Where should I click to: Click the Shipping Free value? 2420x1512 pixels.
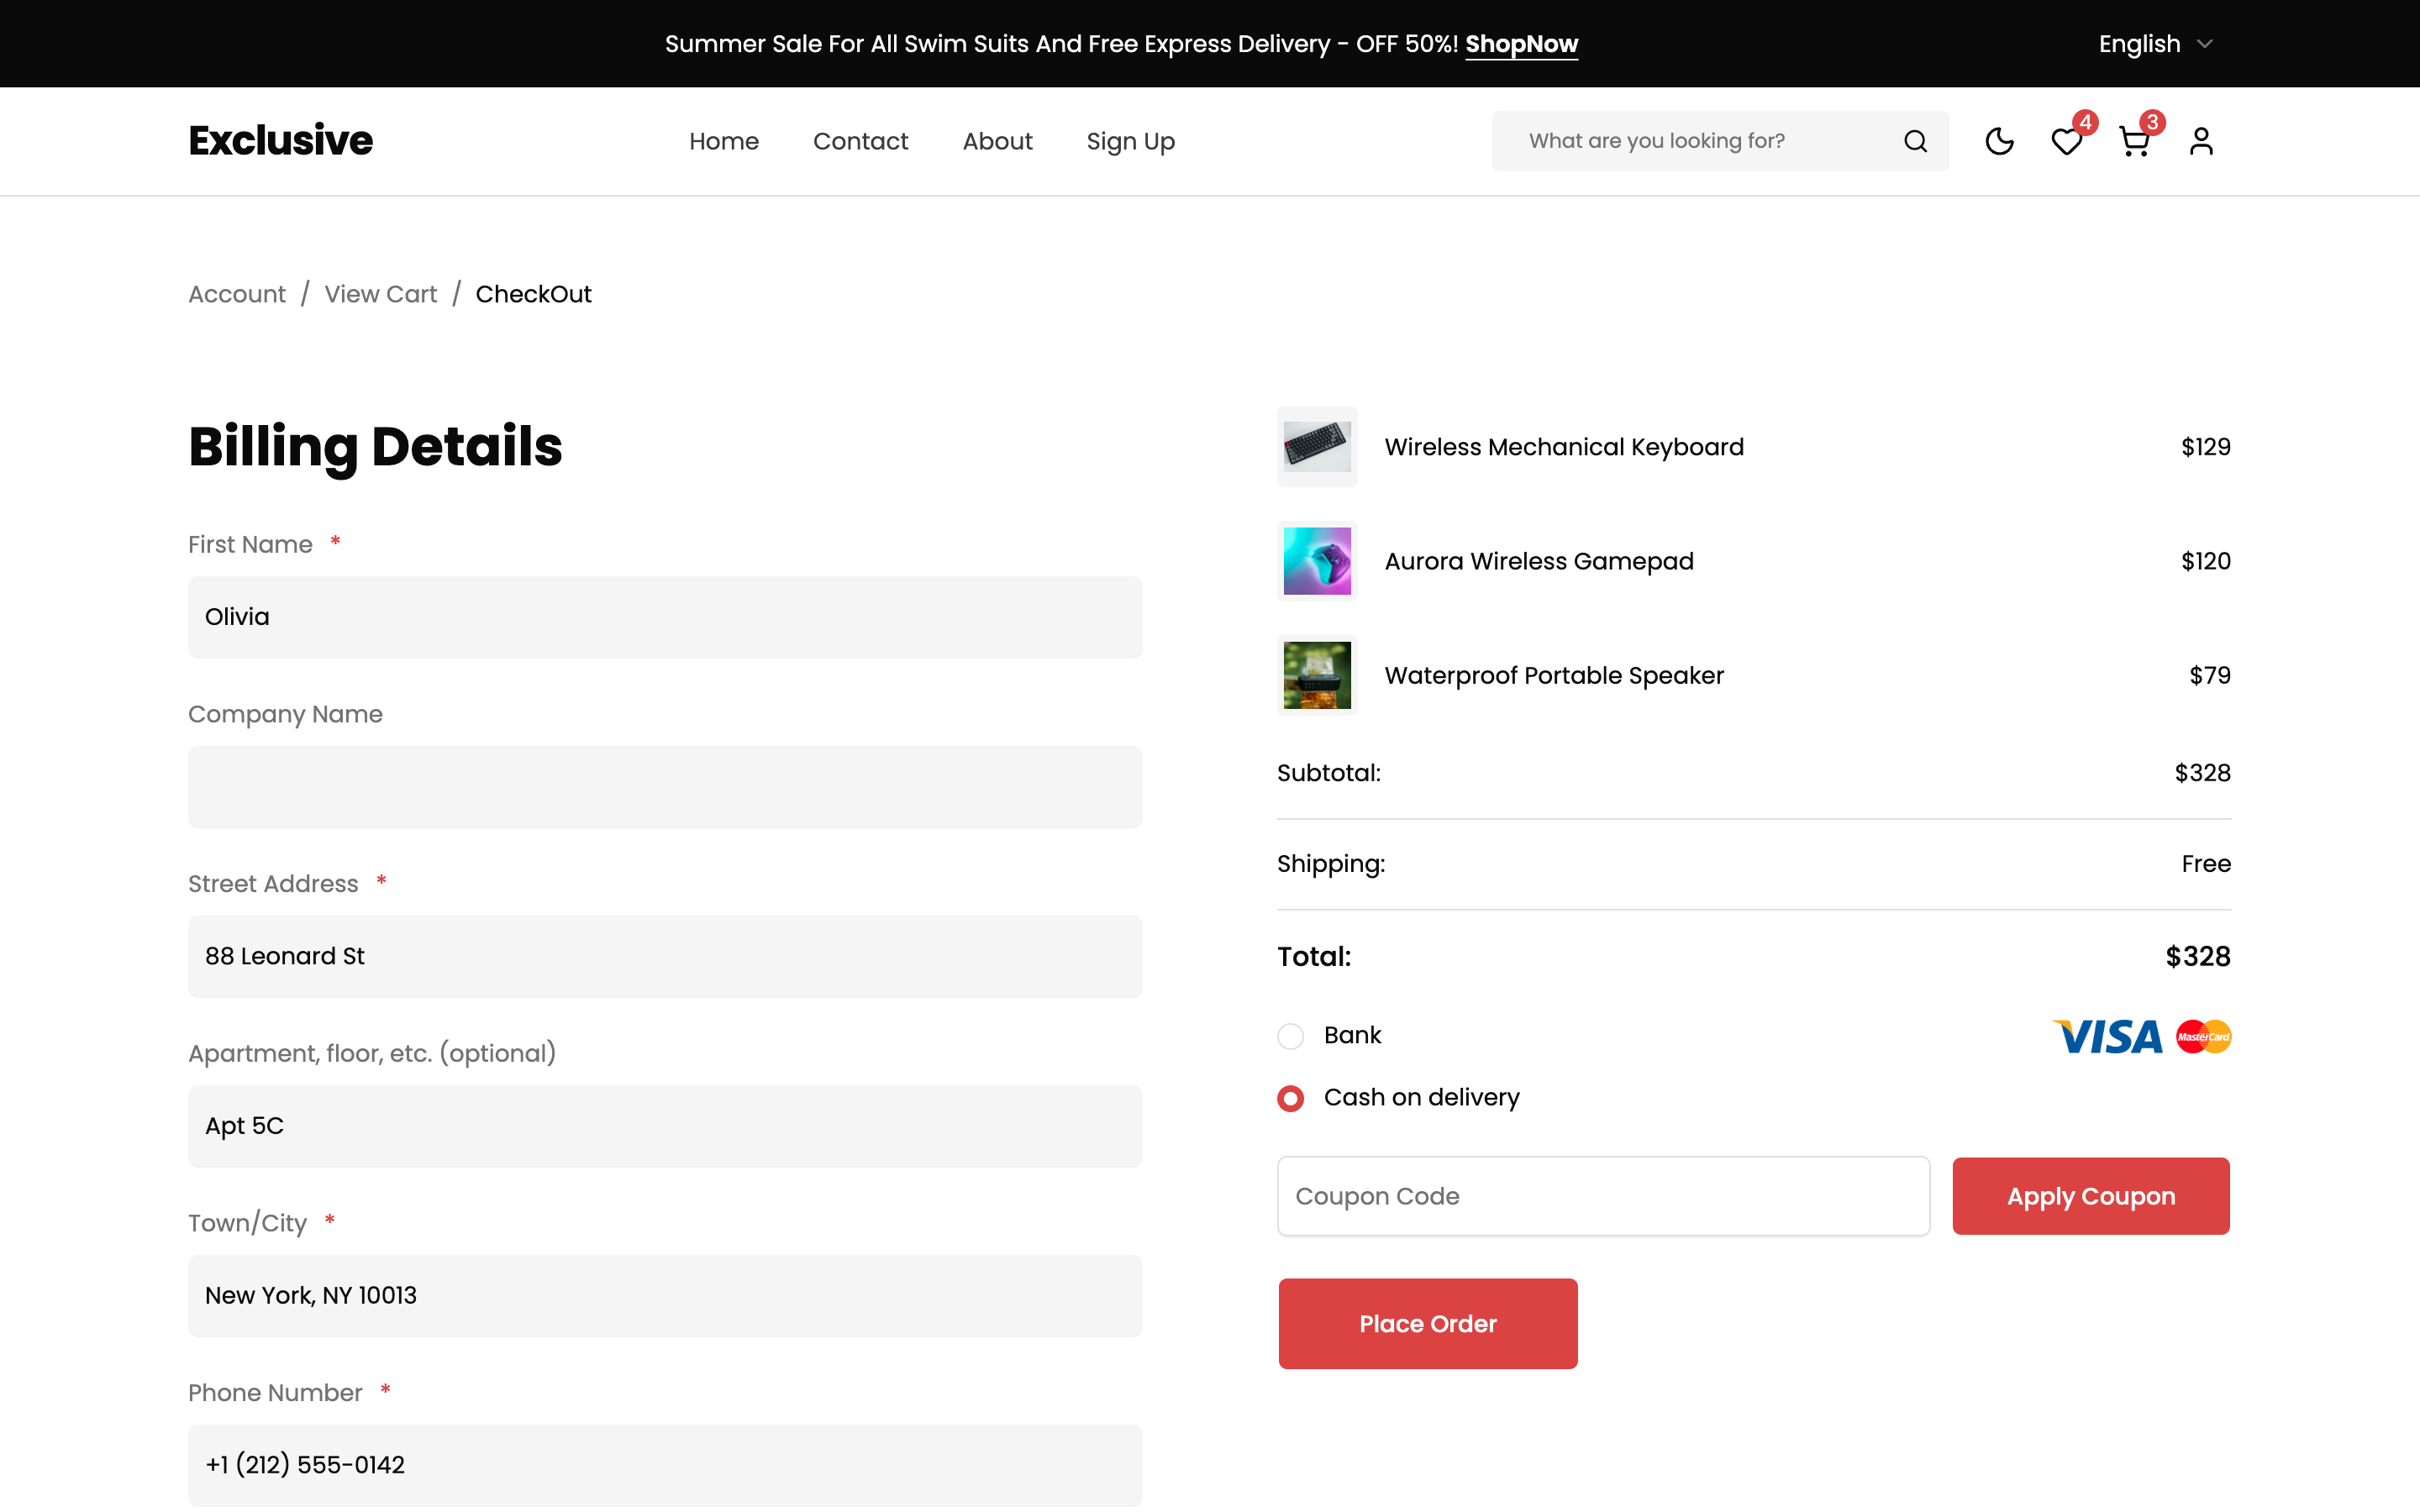2206,864
